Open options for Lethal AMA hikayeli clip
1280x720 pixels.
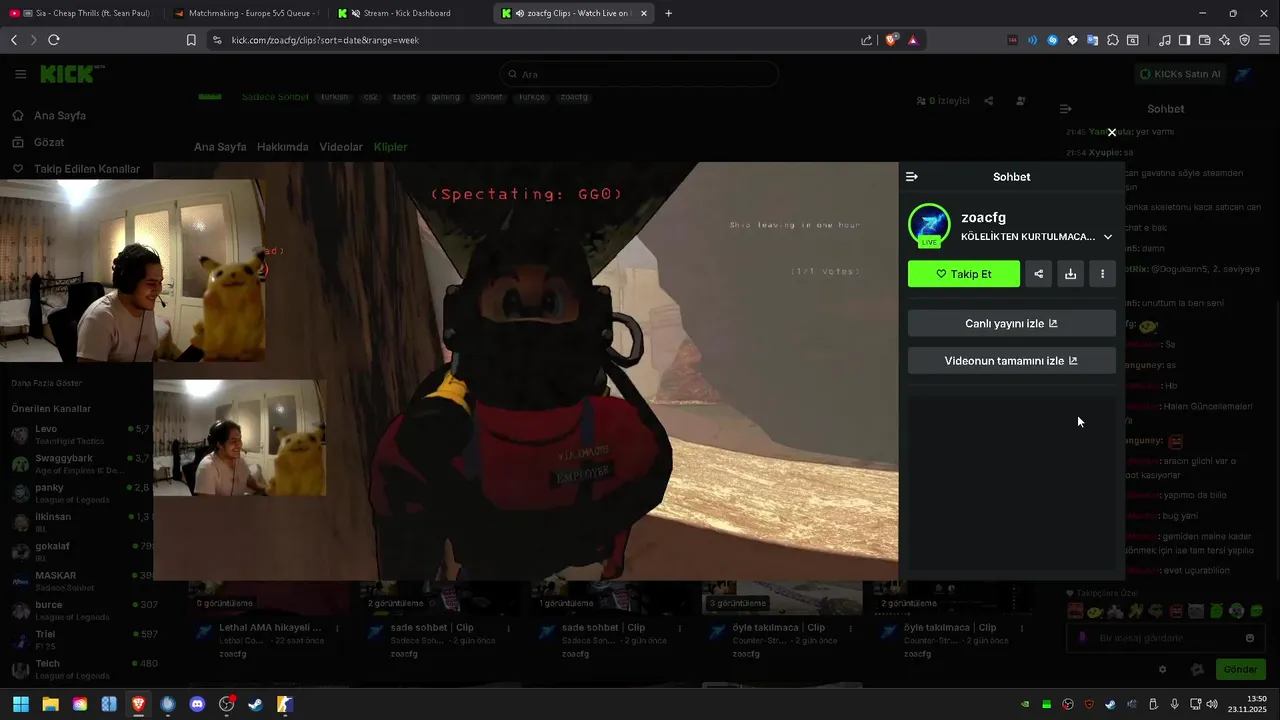[337, 628]
